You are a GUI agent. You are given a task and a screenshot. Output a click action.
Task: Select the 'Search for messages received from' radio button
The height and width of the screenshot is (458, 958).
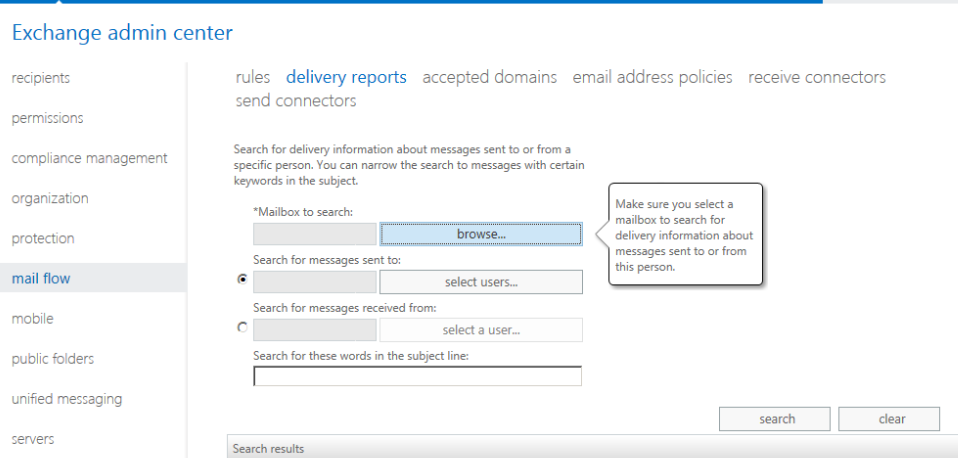pos(242,327)
